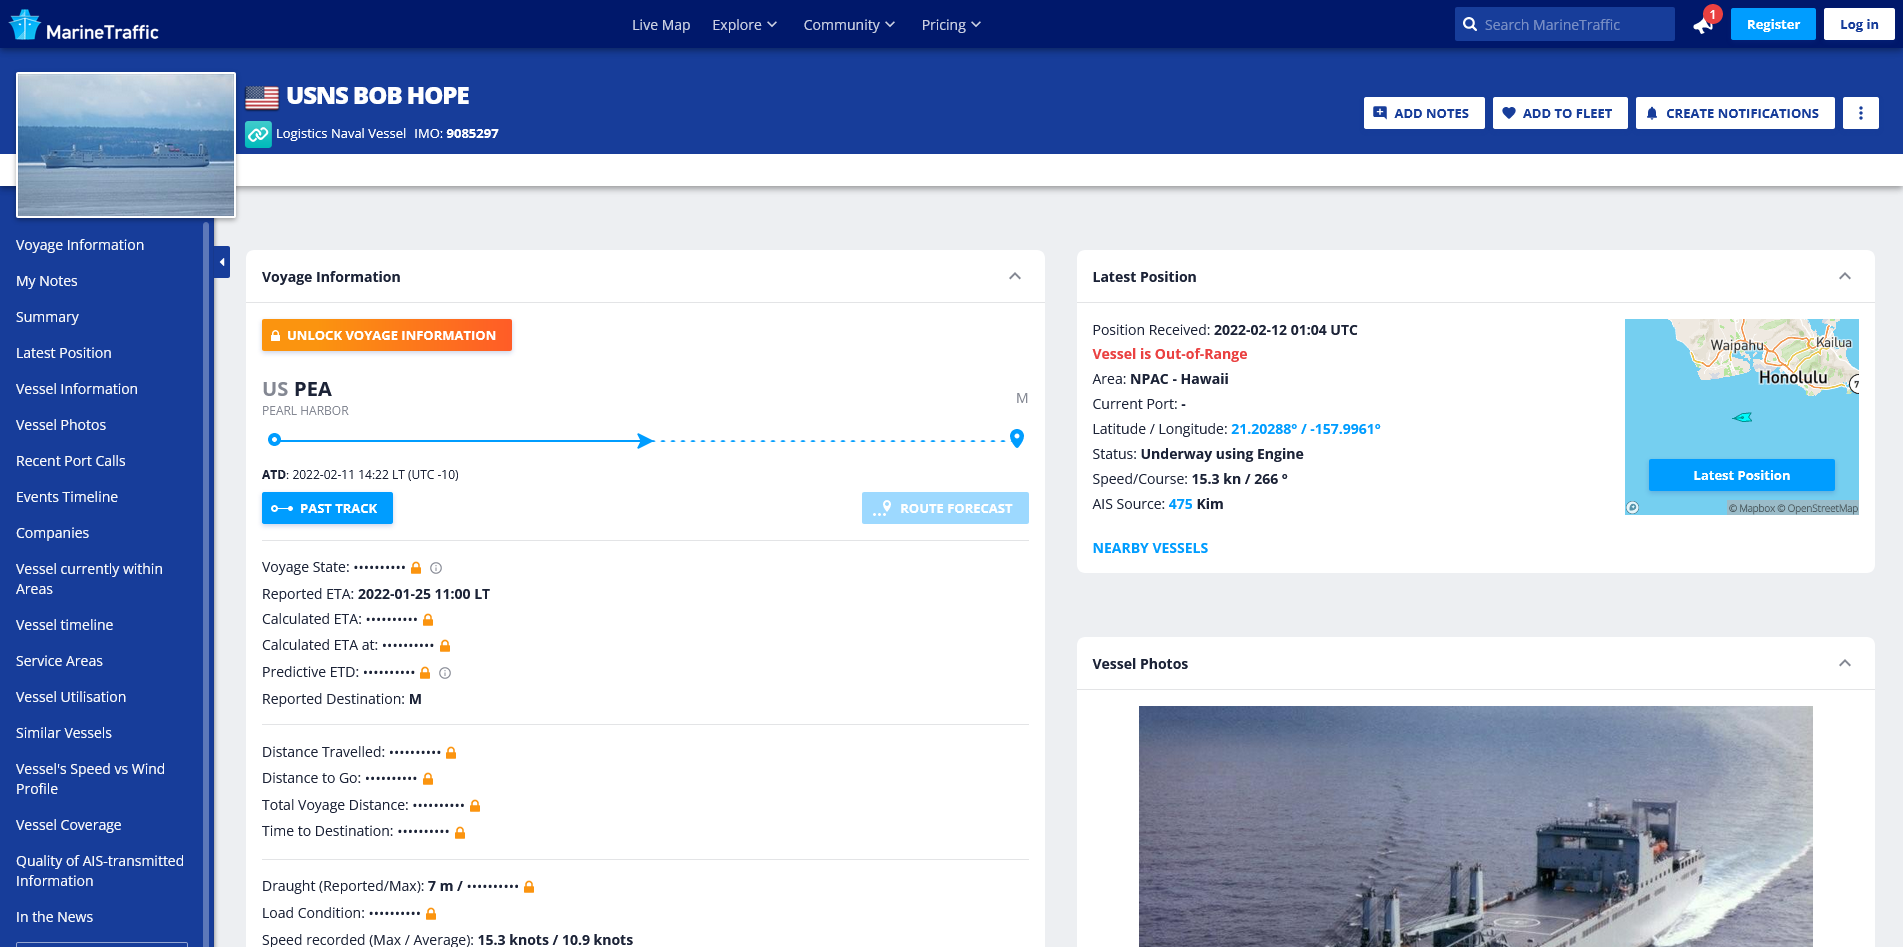The height and width of the screenshot is (947, 1903).
Task: Click CREATE NOTIFICATIONS button
Action: tap(1735, 113)
